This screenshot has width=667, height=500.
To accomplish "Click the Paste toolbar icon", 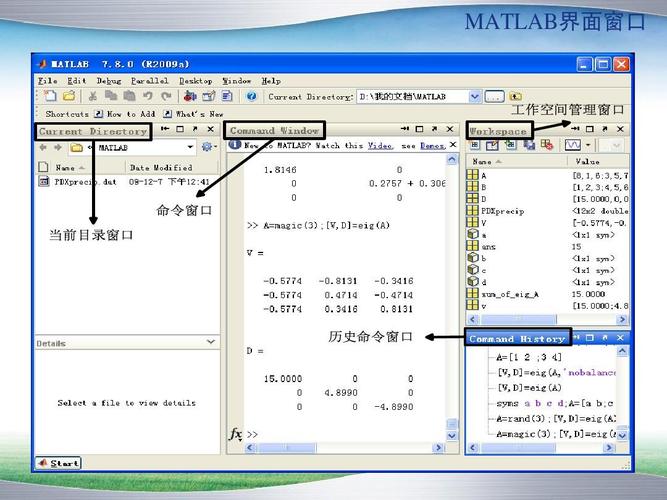I will click(129, 97).
